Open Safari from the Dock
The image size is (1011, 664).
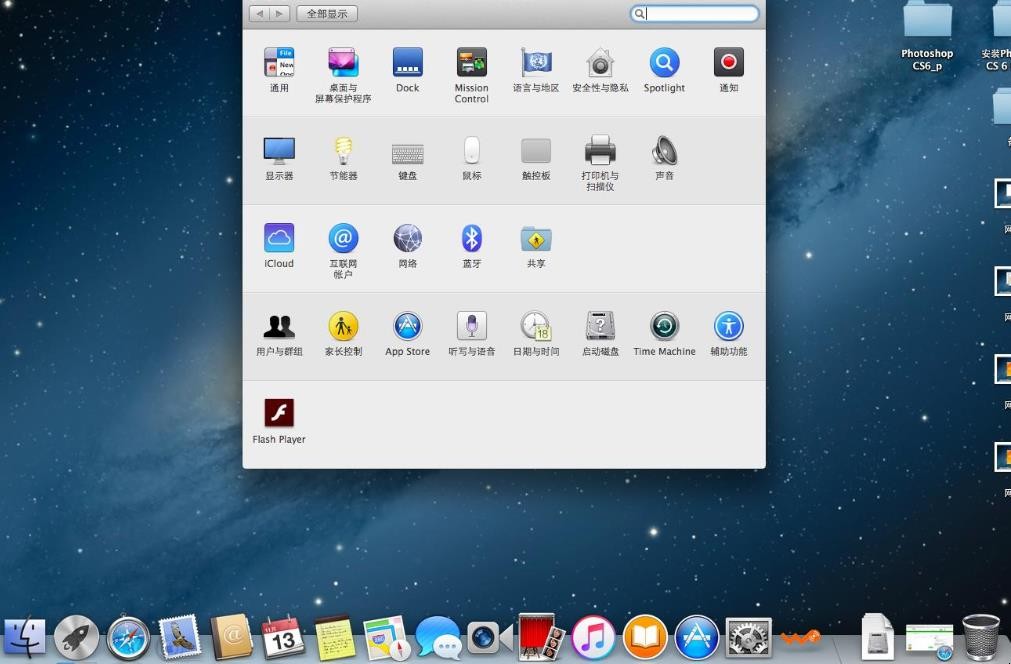pos(128,638)
